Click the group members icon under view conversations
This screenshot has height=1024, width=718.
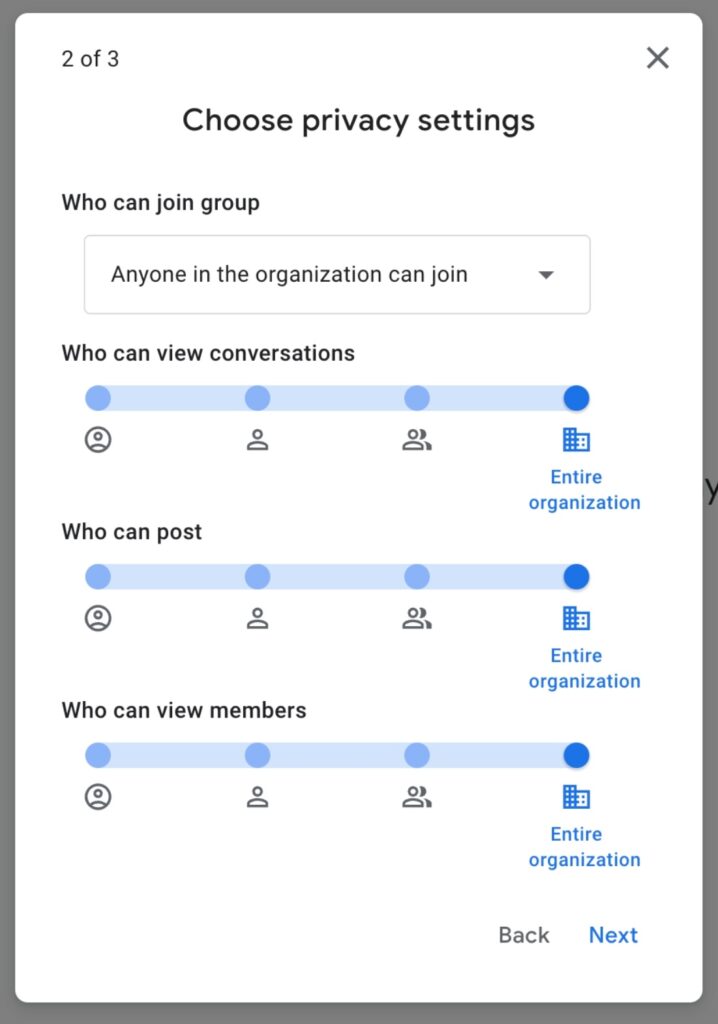pyautogui.click(x=416, y=440)
